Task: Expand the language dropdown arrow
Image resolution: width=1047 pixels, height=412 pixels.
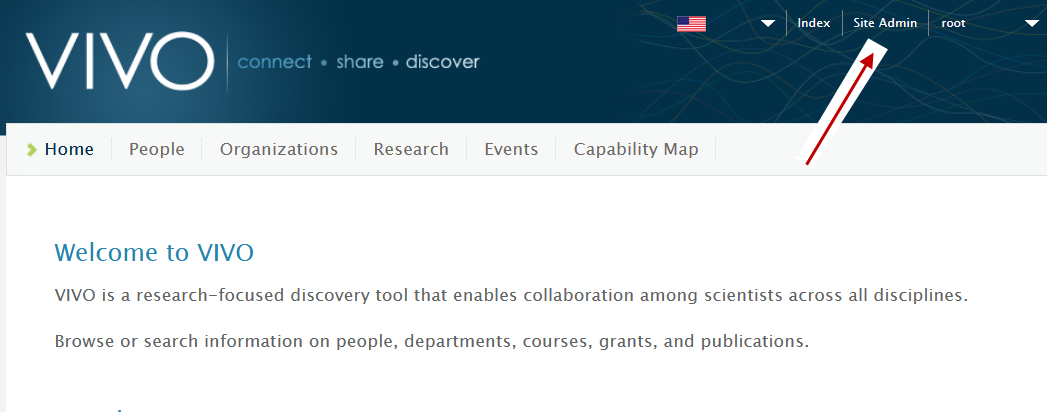Action: click(x=768, y=24)
